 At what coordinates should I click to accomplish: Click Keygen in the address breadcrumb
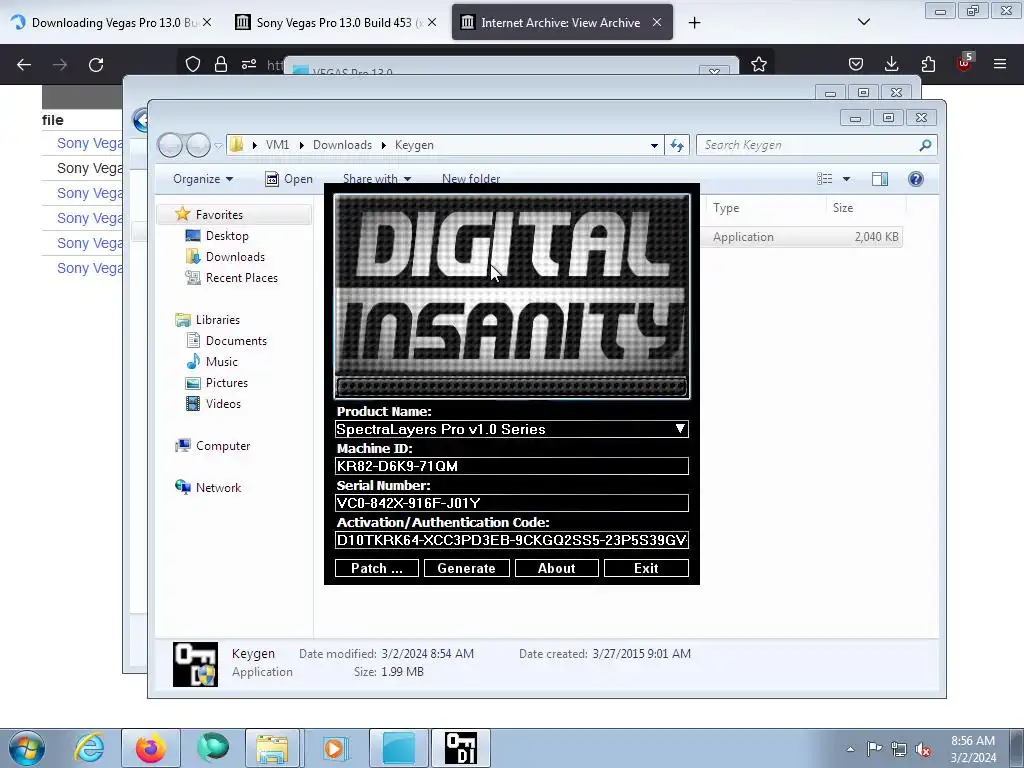(414, 145)
